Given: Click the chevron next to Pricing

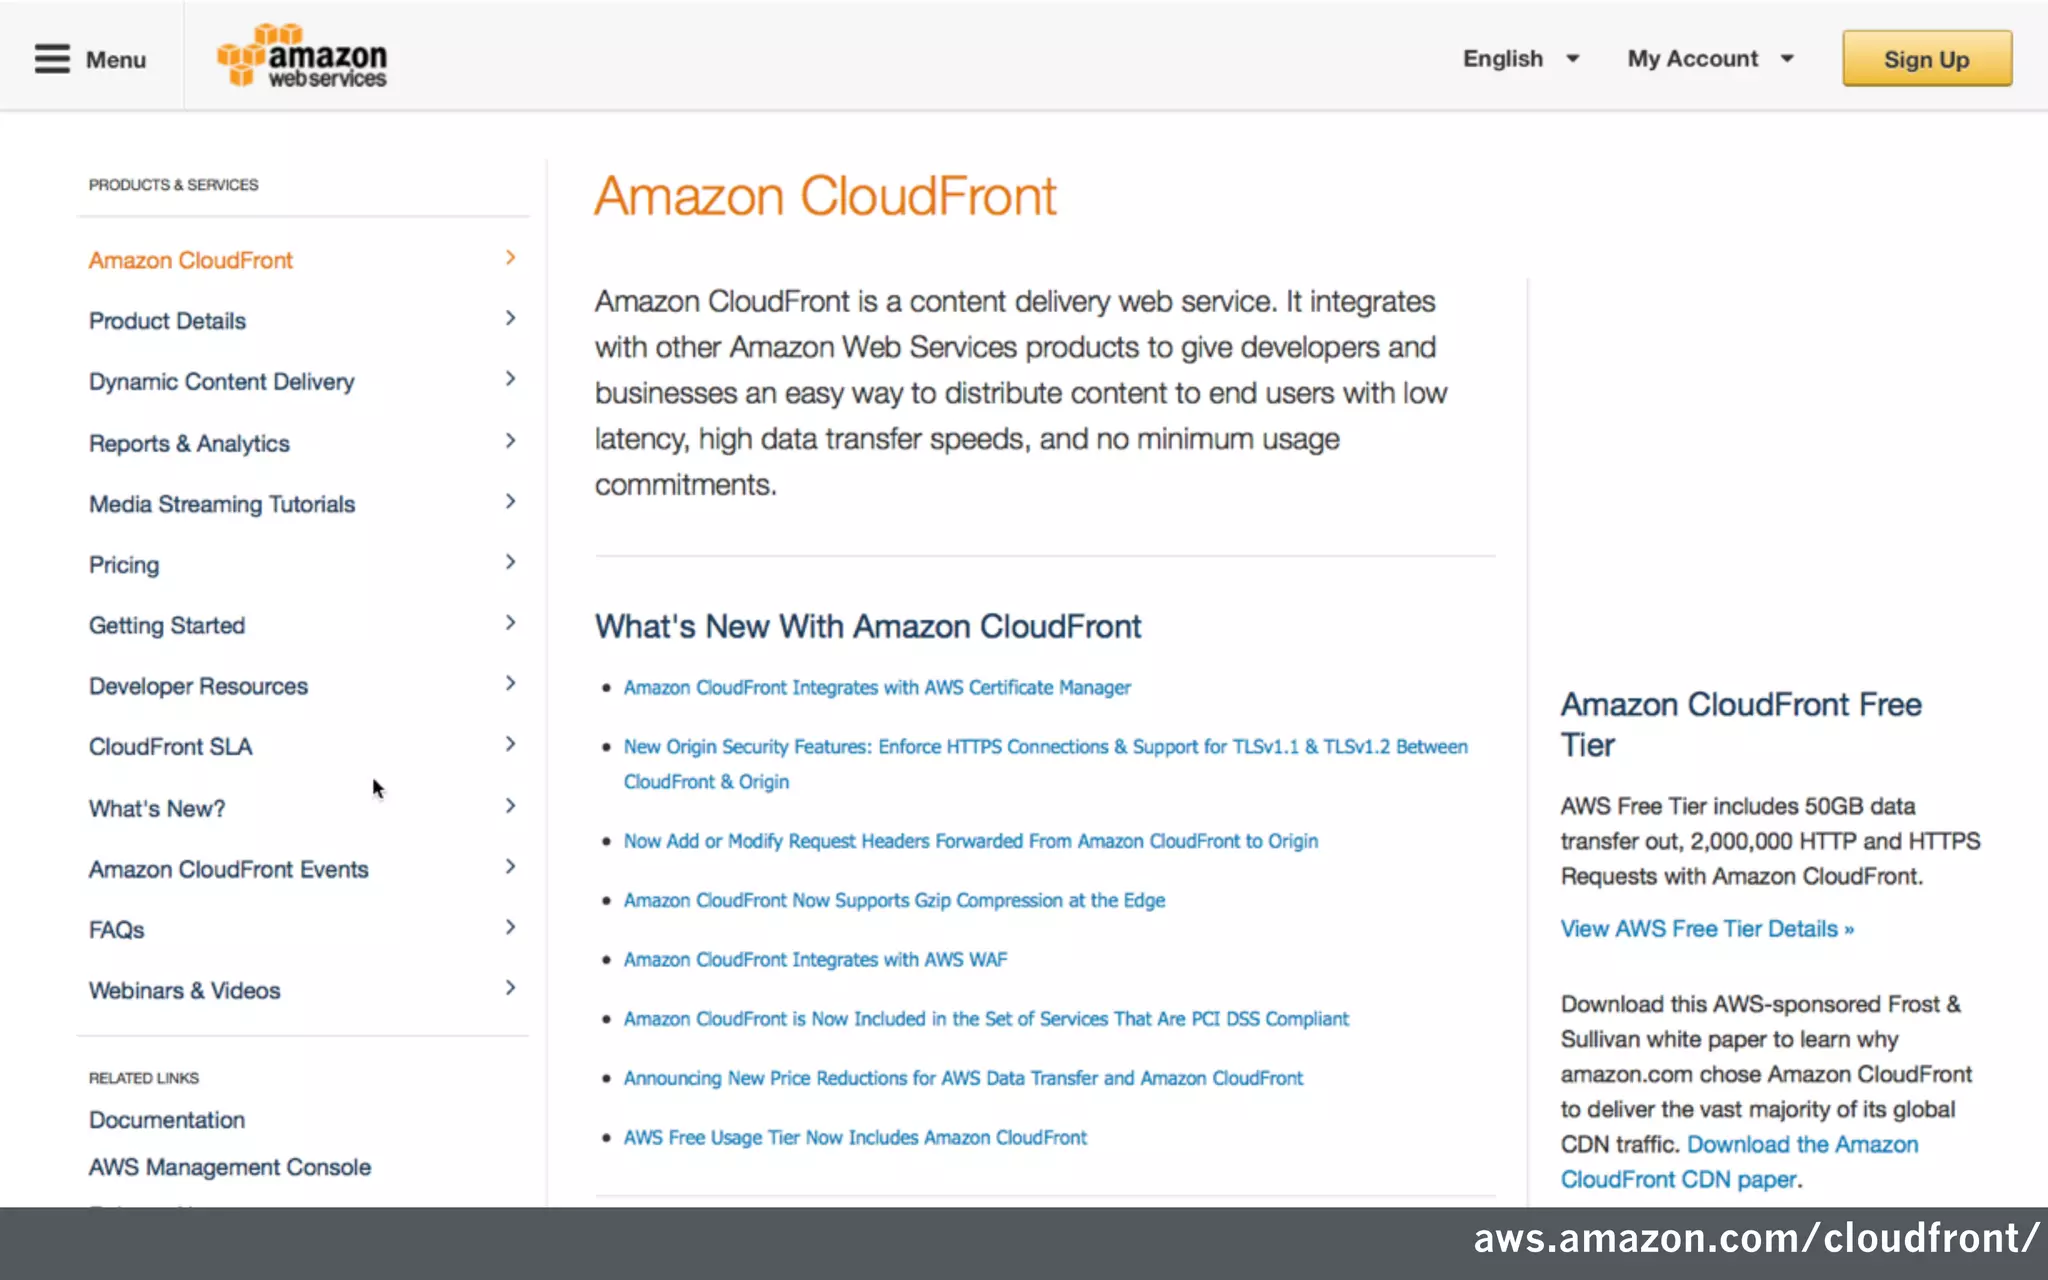Looking at the screenshot, I should pos(510,562).
